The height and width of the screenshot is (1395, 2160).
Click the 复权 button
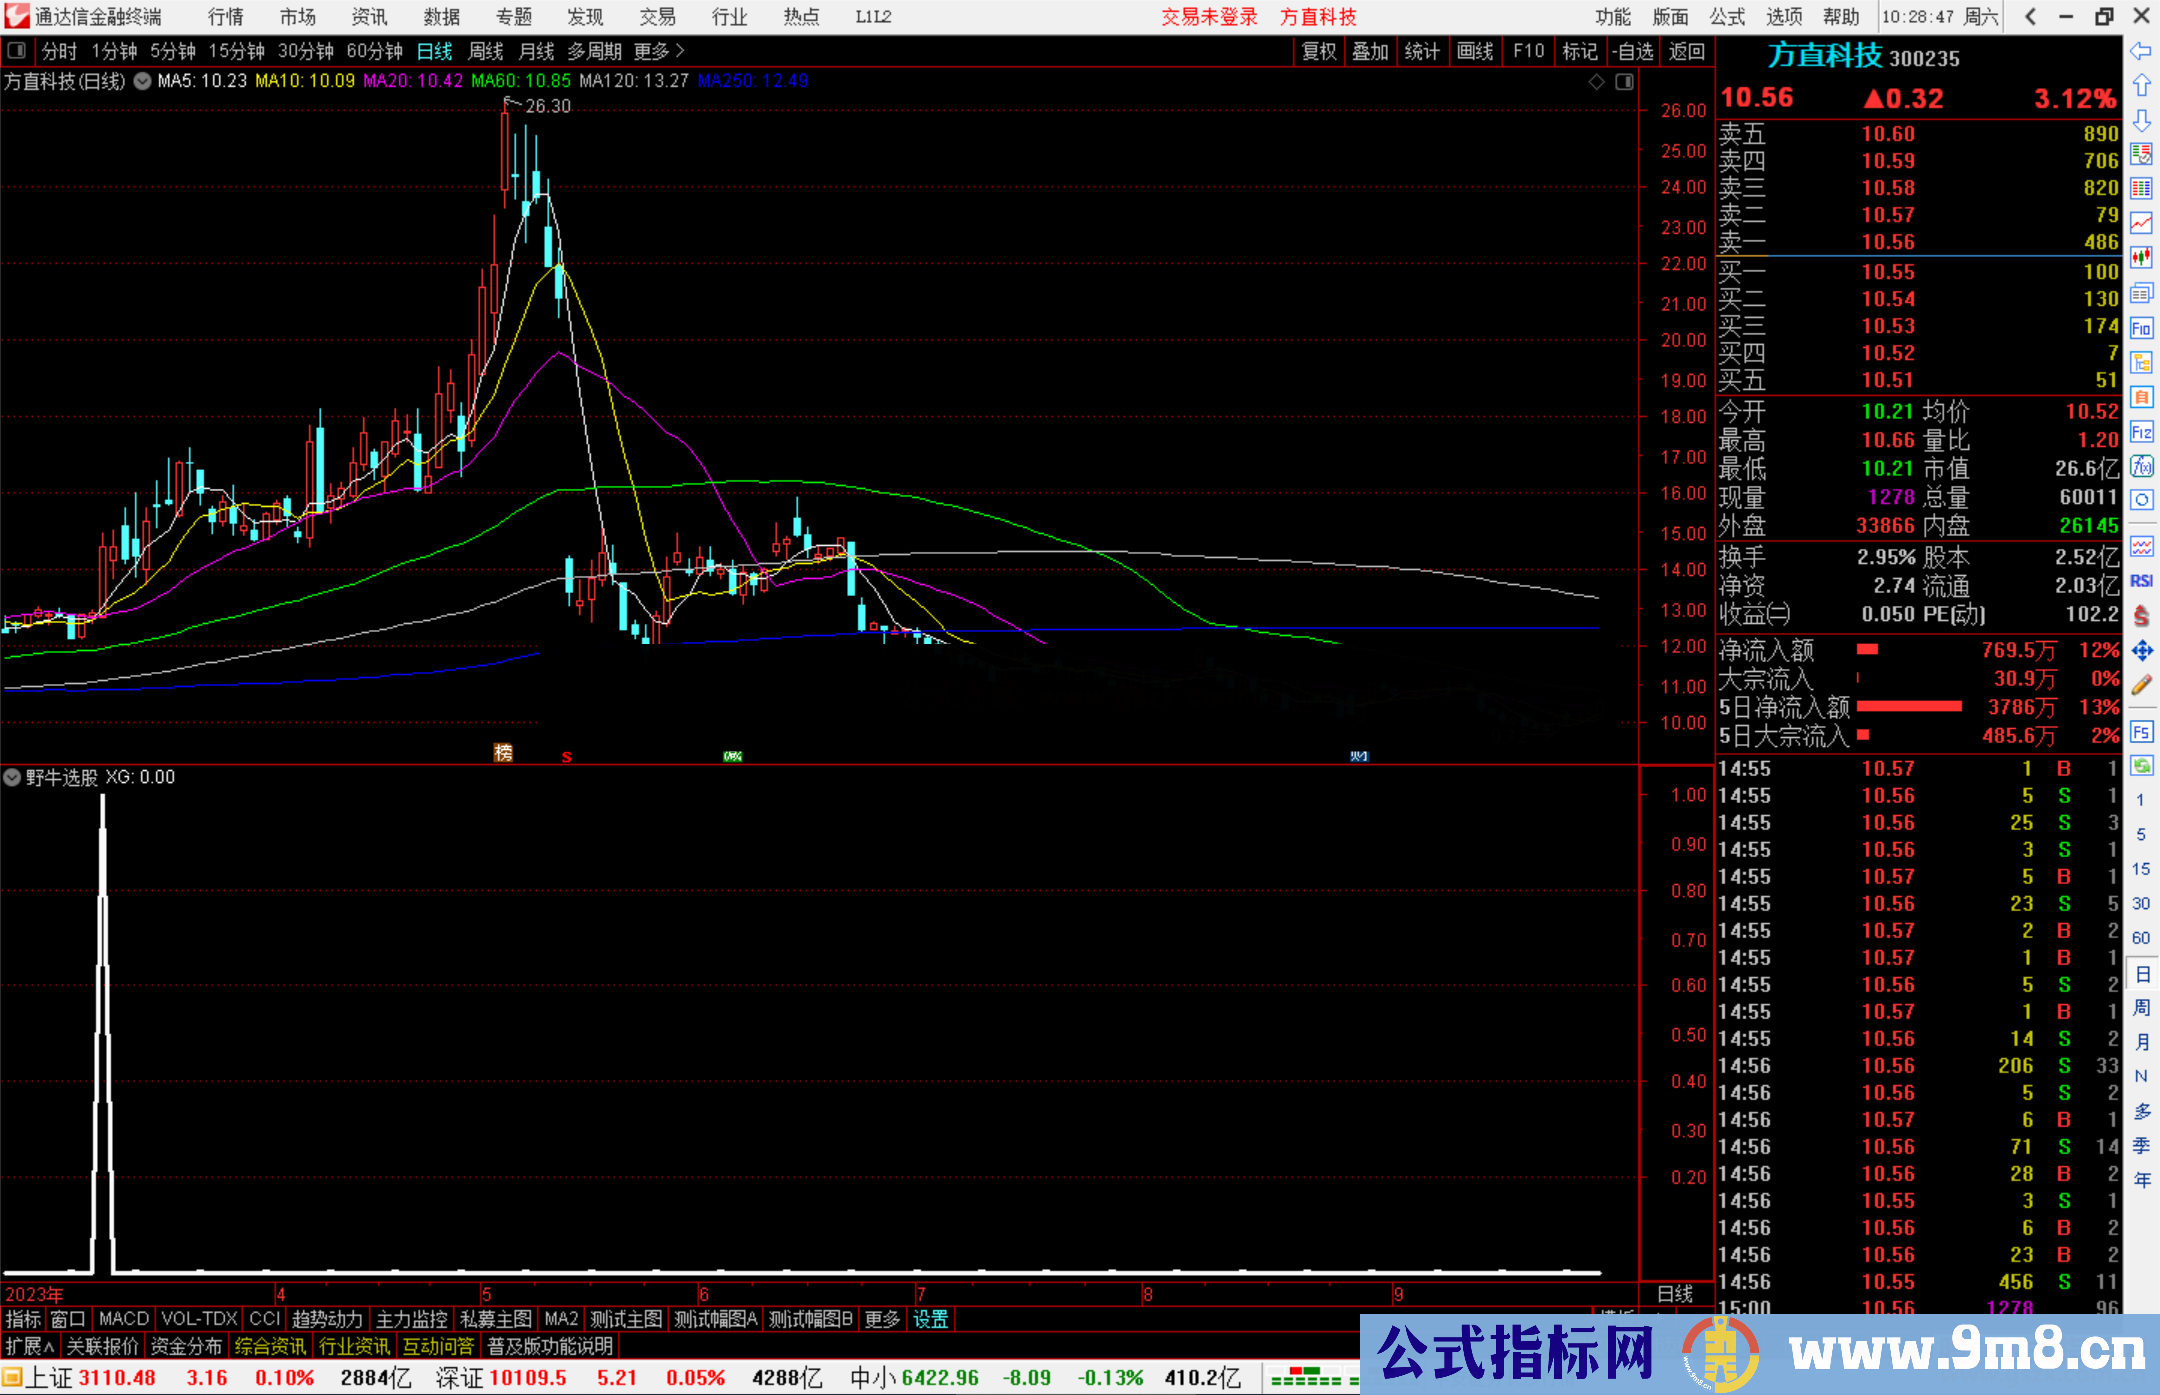(1319, 51)
